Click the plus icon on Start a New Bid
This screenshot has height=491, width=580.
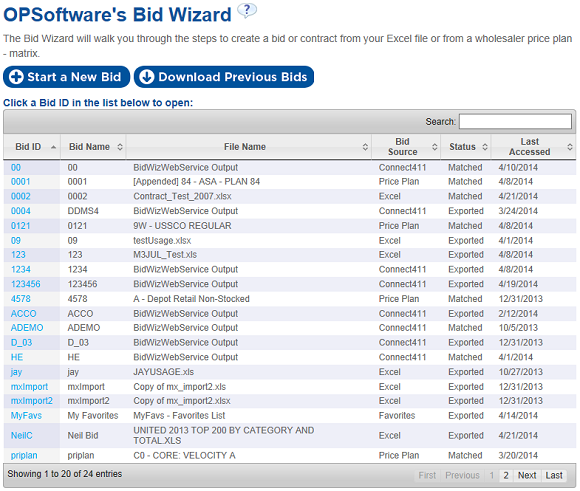click(x=16, y=77)
